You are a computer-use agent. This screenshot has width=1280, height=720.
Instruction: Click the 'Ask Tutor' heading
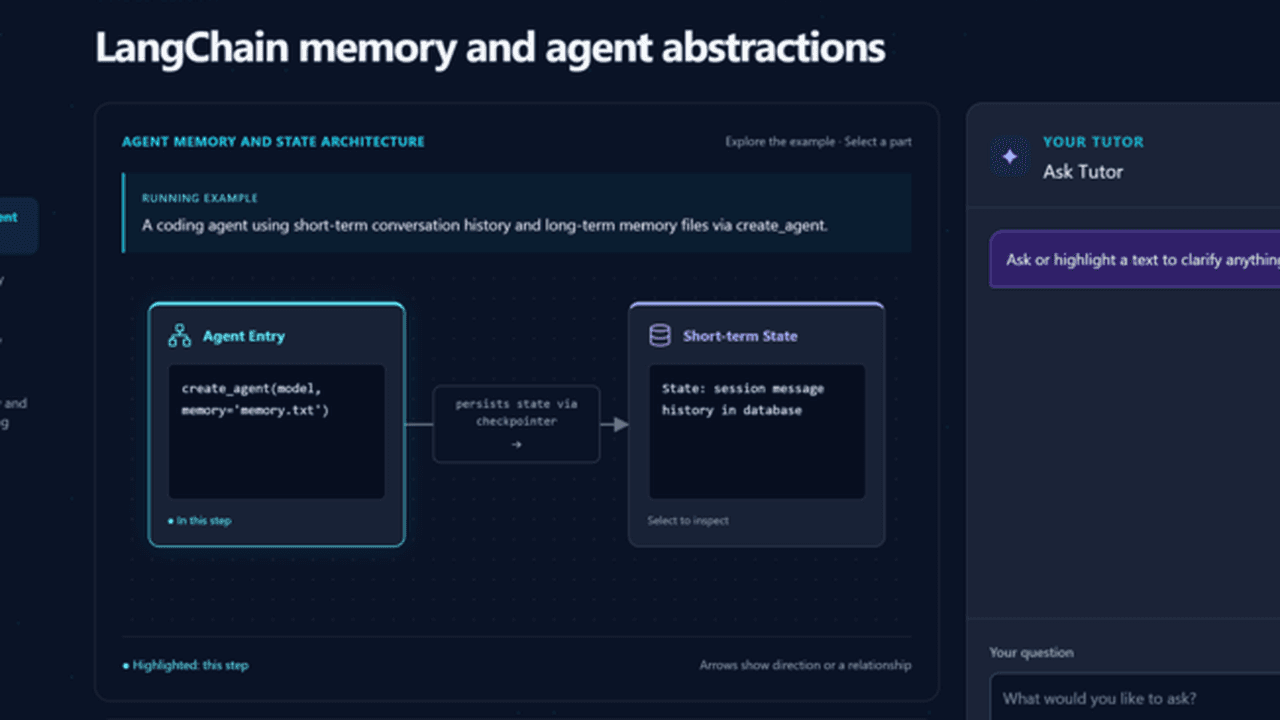(x=1083, y=172)
